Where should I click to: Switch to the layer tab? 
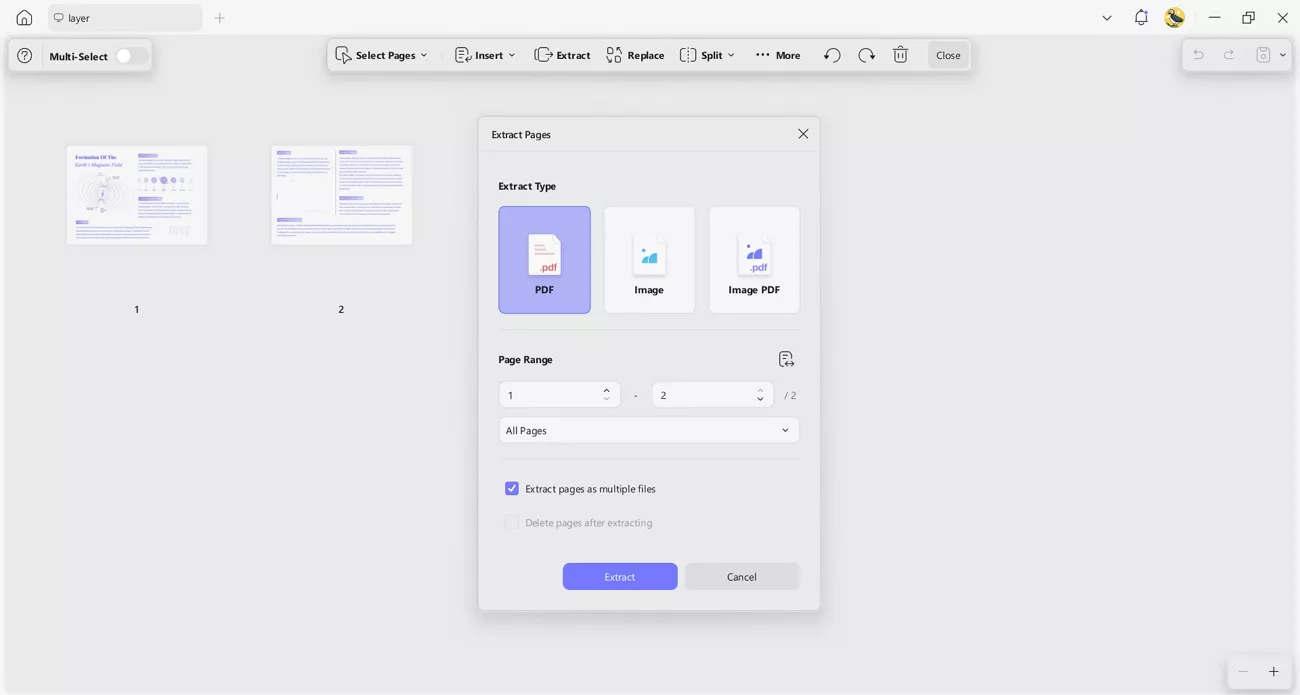pyautogui.click(x=124, y=17)
